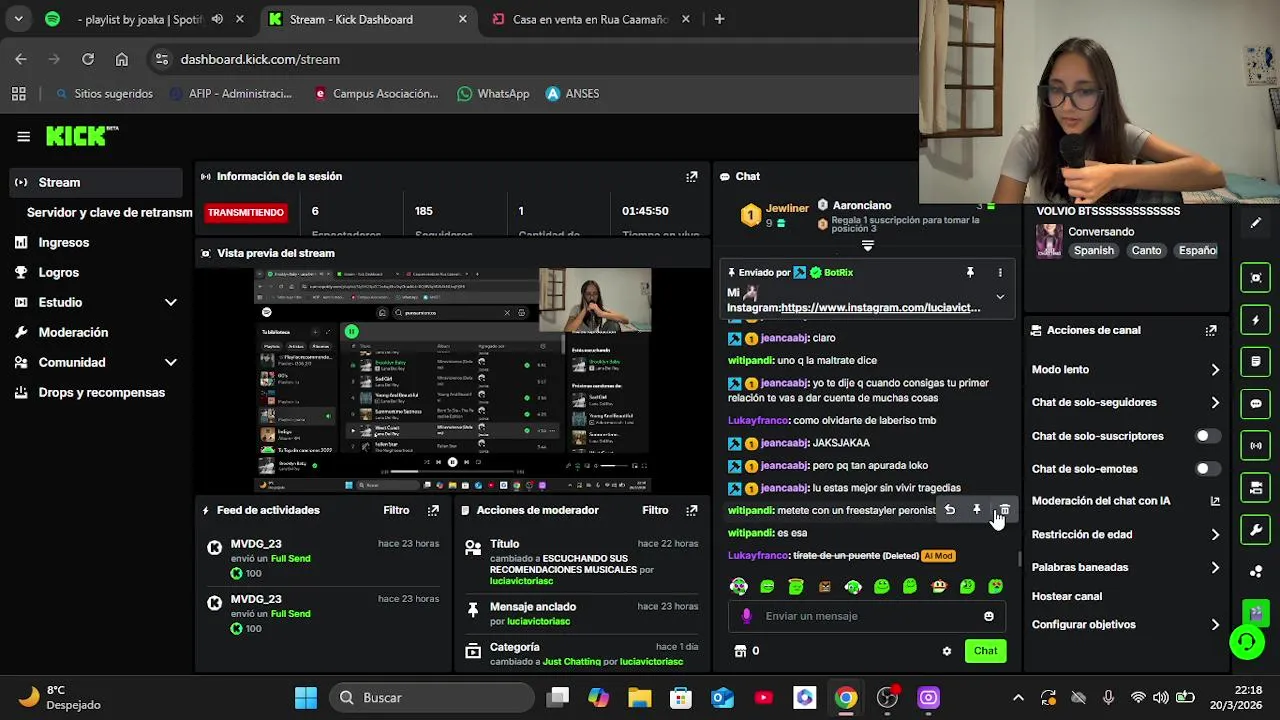The image size is (1280, 720).
Task: Open Windows Start menu
Action: point(306,698)
